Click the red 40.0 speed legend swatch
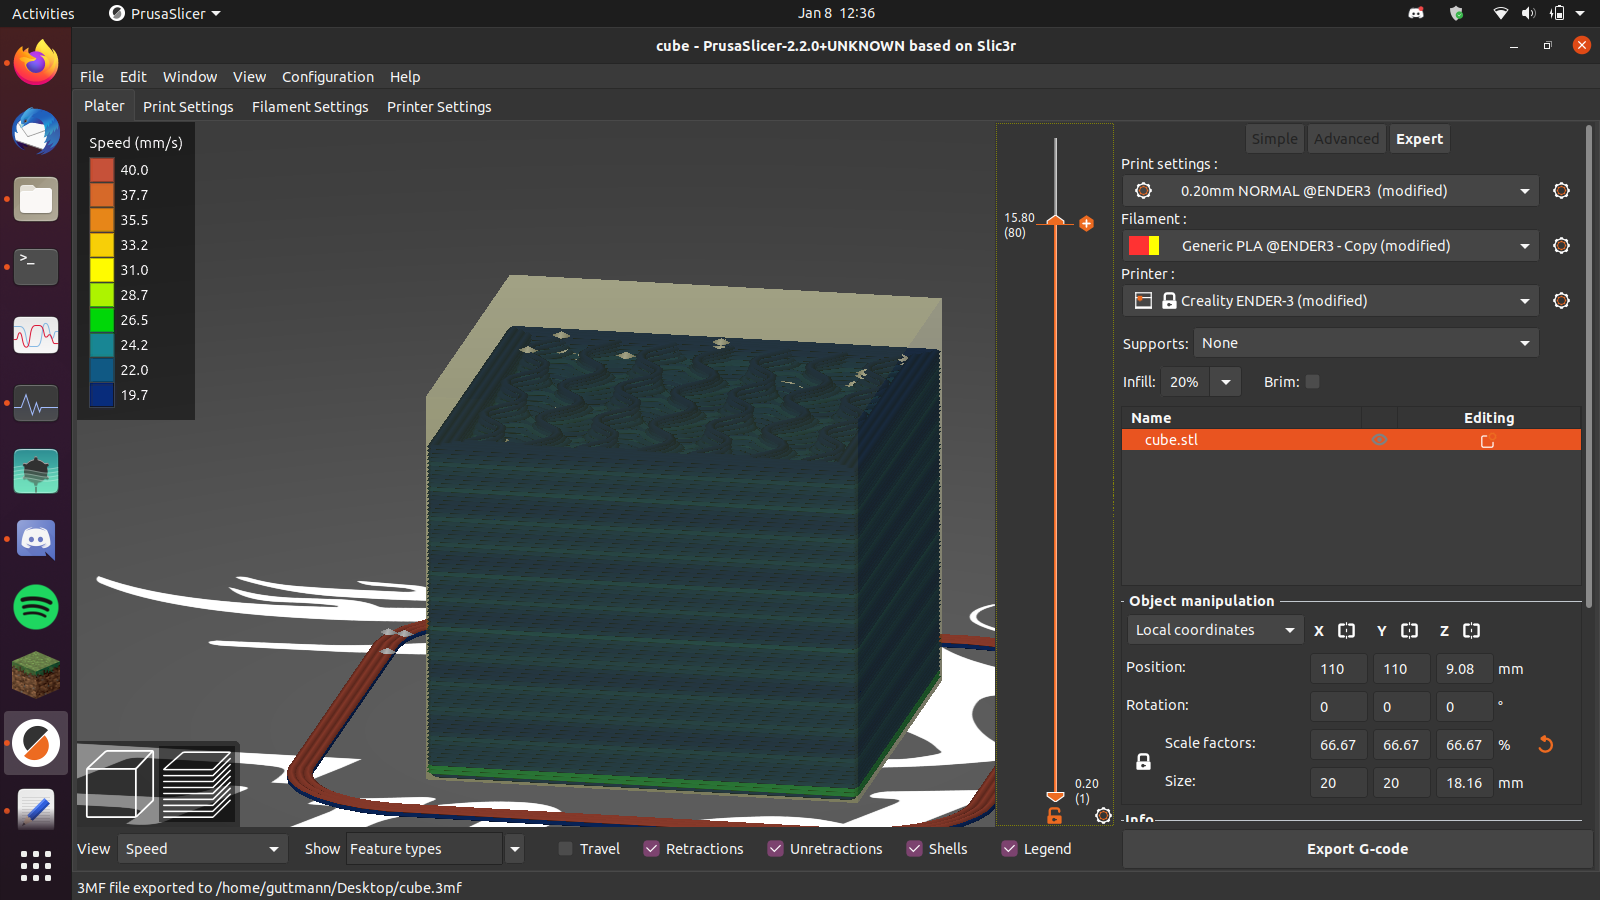The image size is (1600, 900). (x=102, y=170)
